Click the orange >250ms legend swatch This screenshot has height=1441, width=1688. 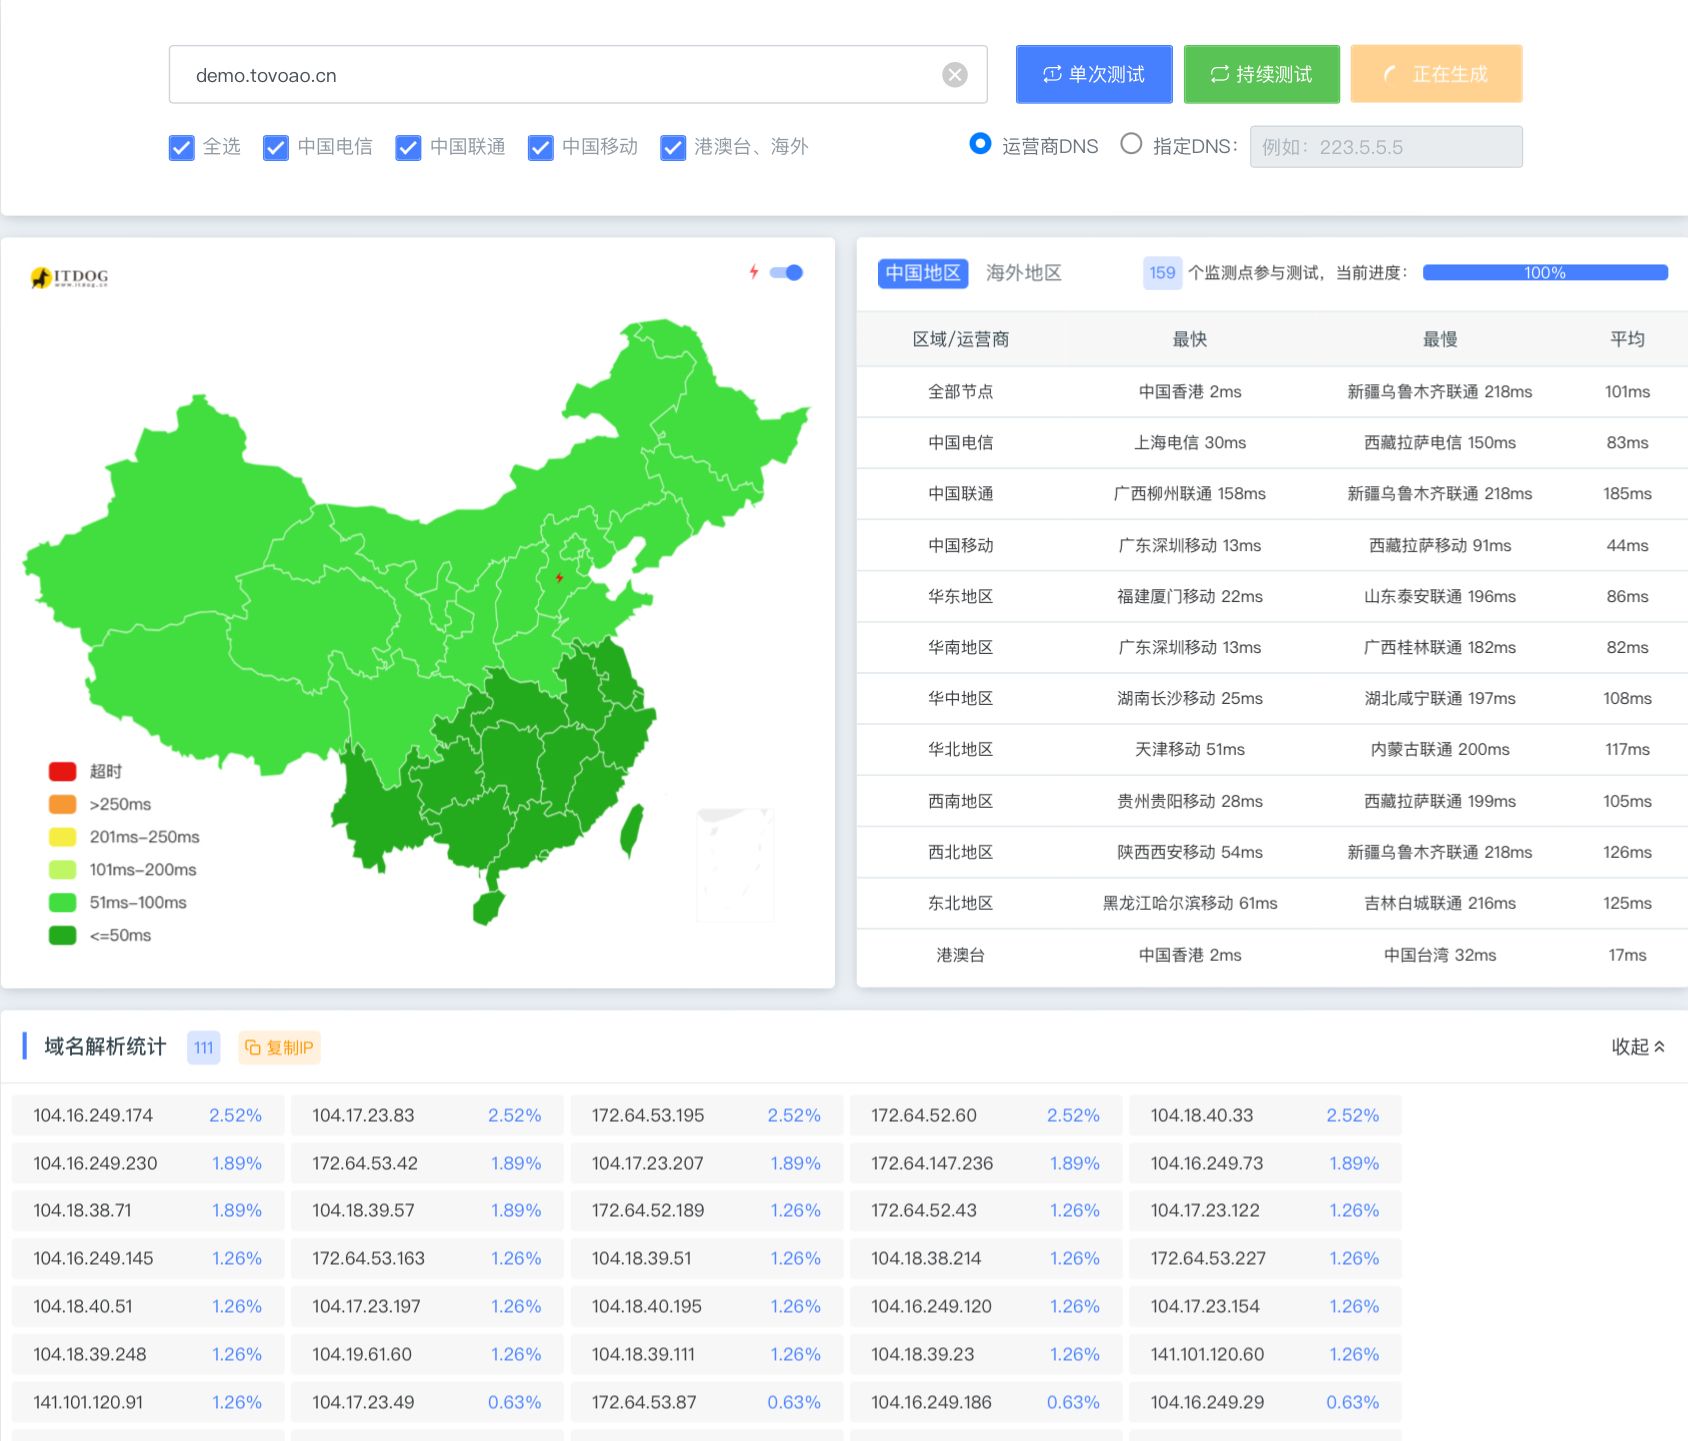63,804
